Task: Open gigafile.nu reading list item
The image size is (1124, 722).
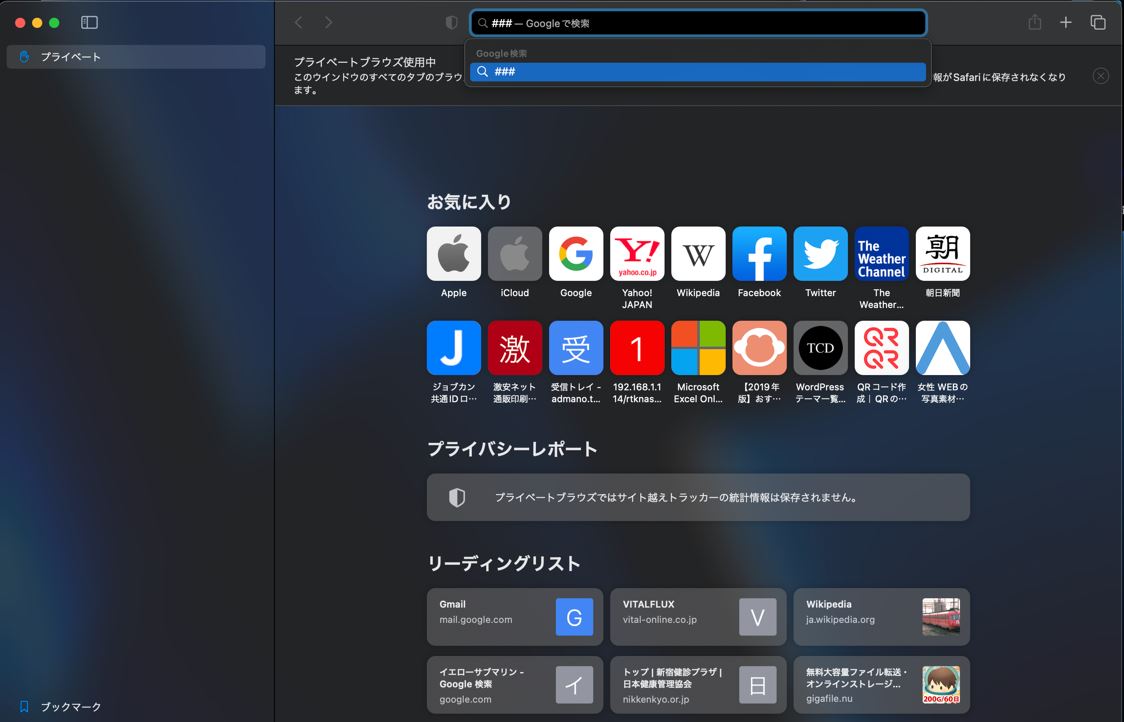Action: pyautogui.click(x=882, y=685)
